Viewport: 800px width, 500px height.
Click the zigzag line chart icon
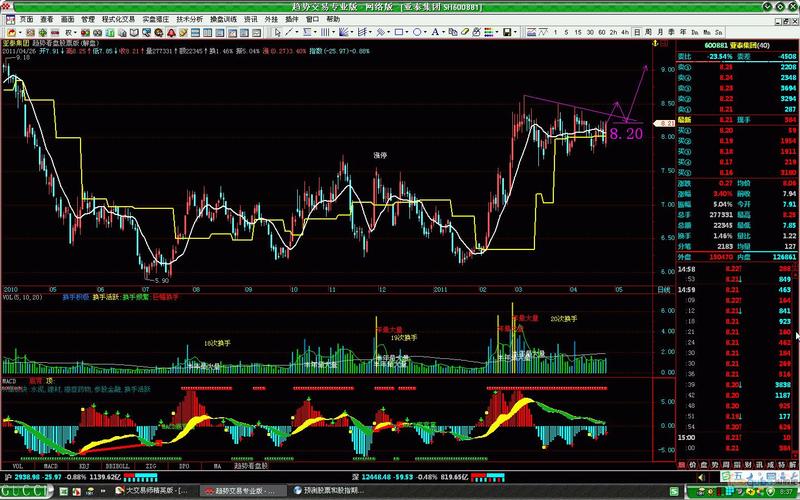point(543,32)
